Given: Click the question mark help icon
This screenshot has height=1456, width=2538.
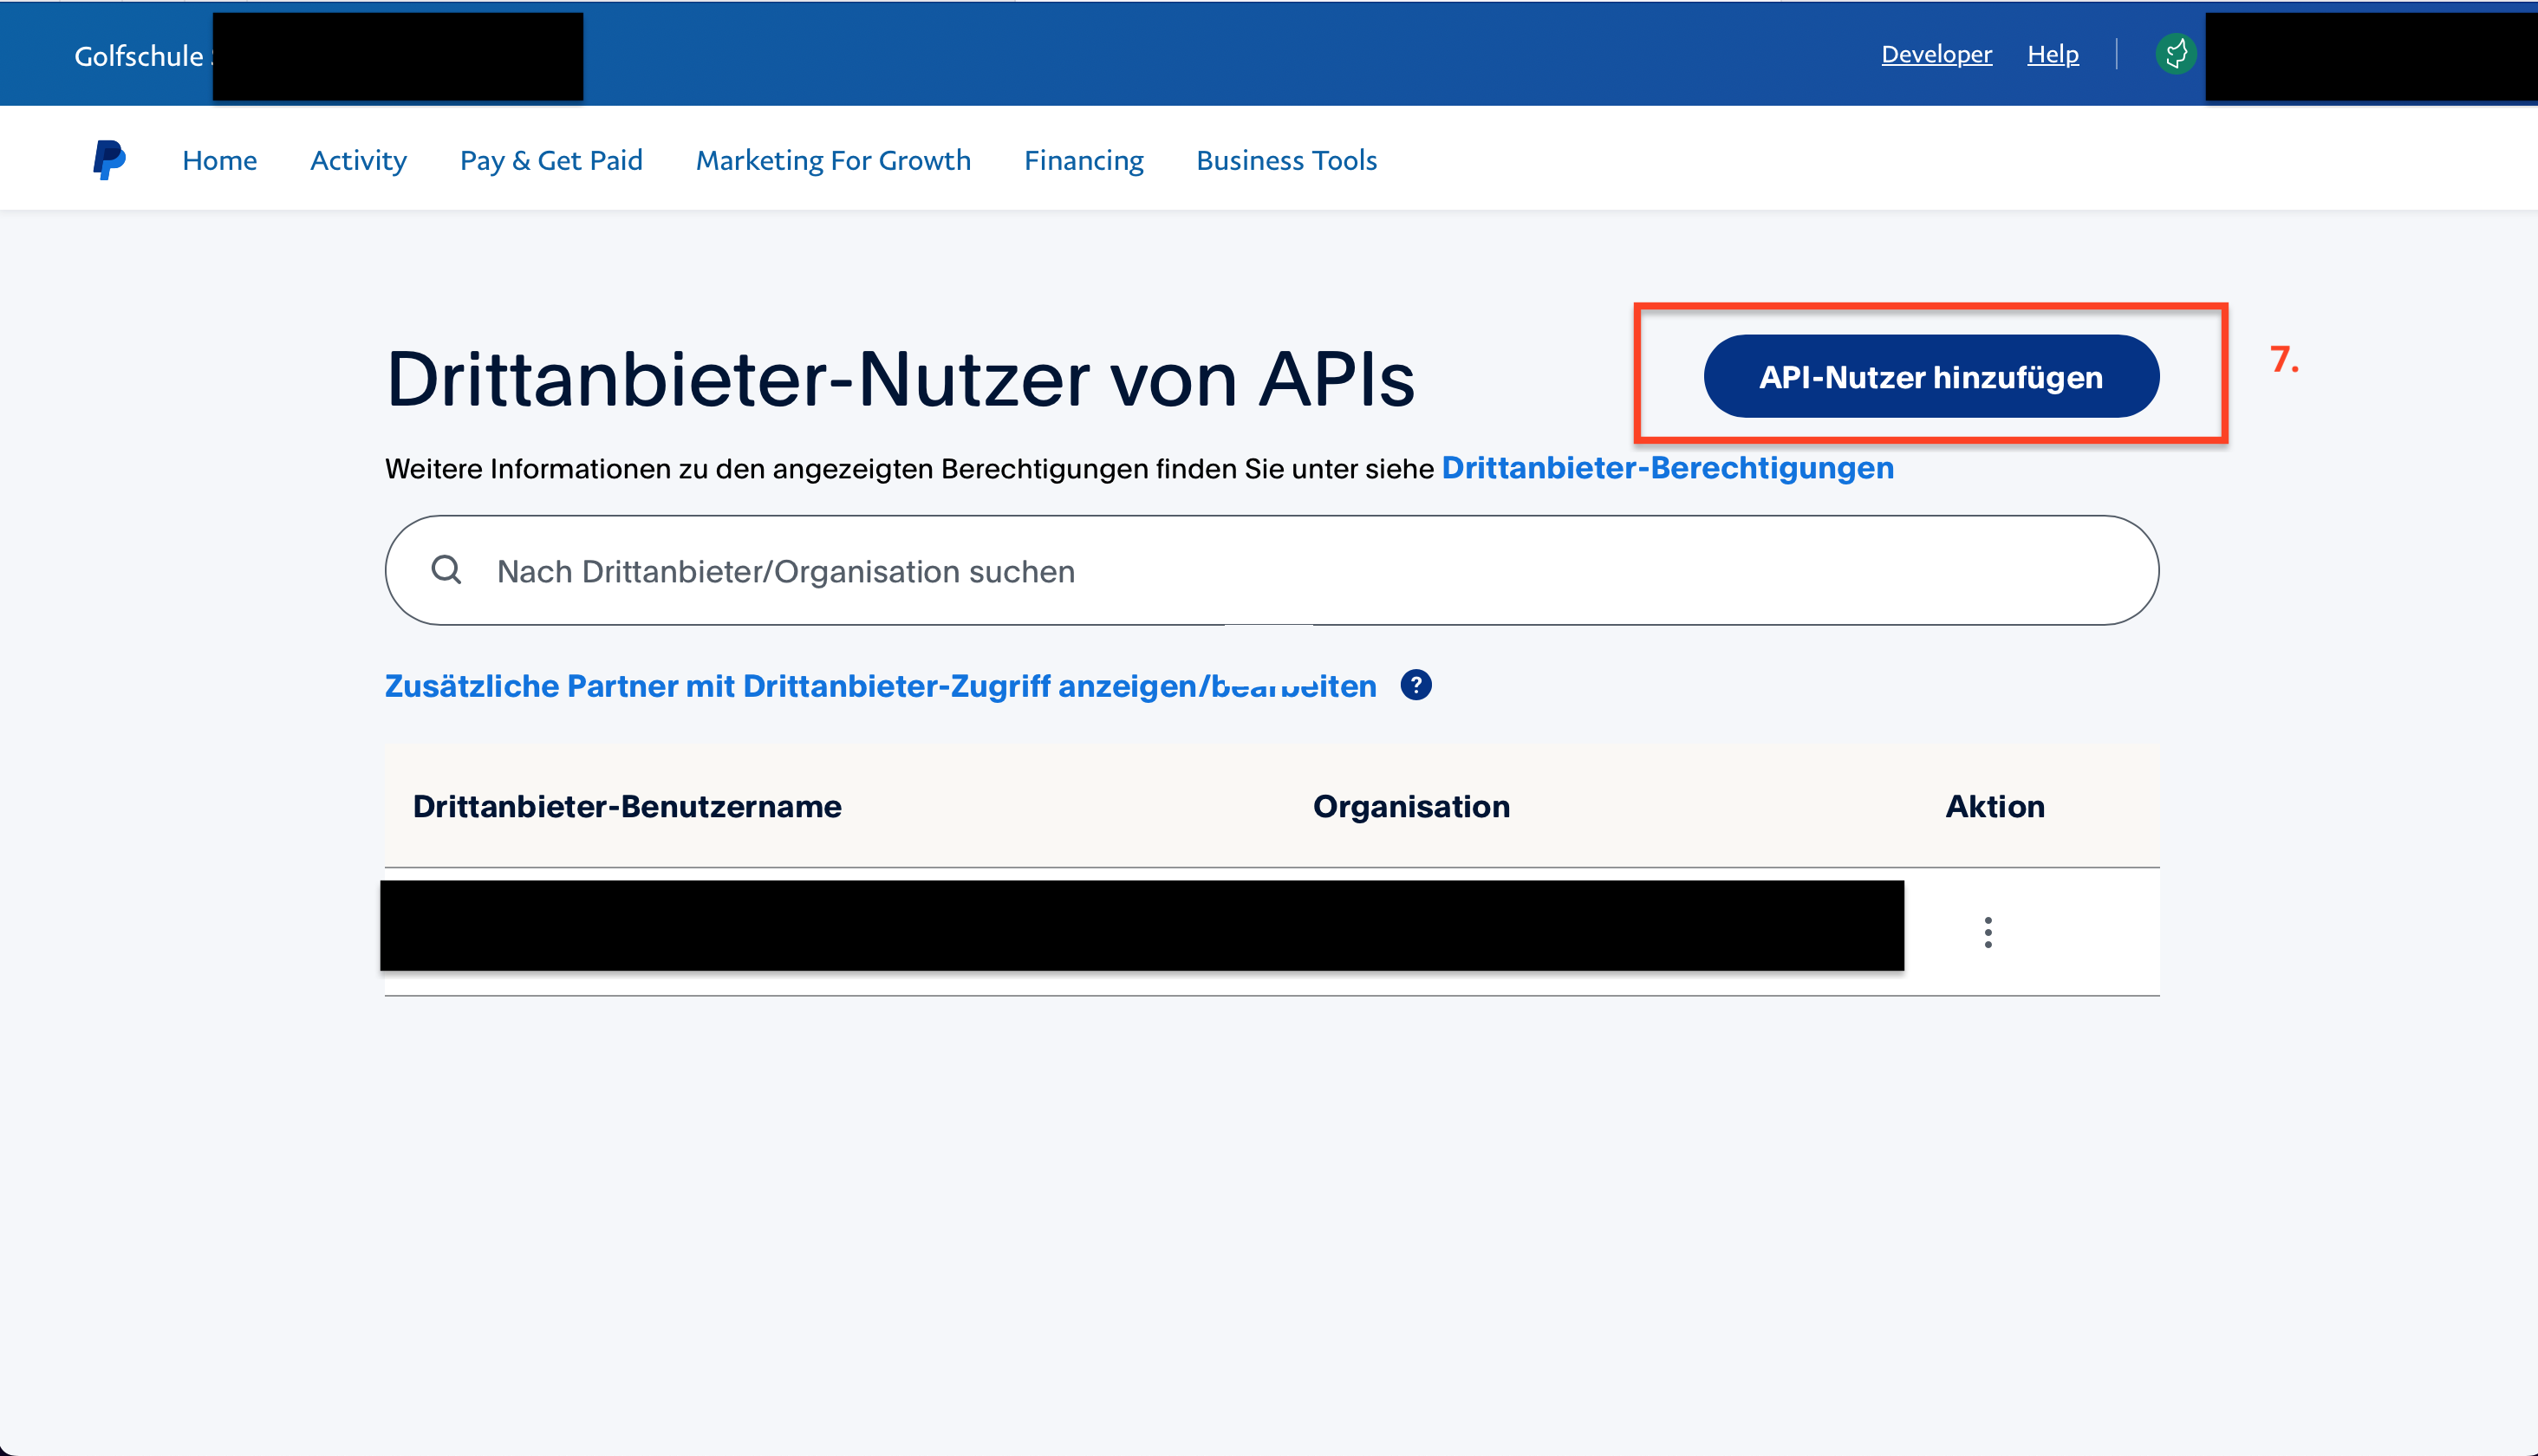Looking at the screenshot, I should 1417,686.
